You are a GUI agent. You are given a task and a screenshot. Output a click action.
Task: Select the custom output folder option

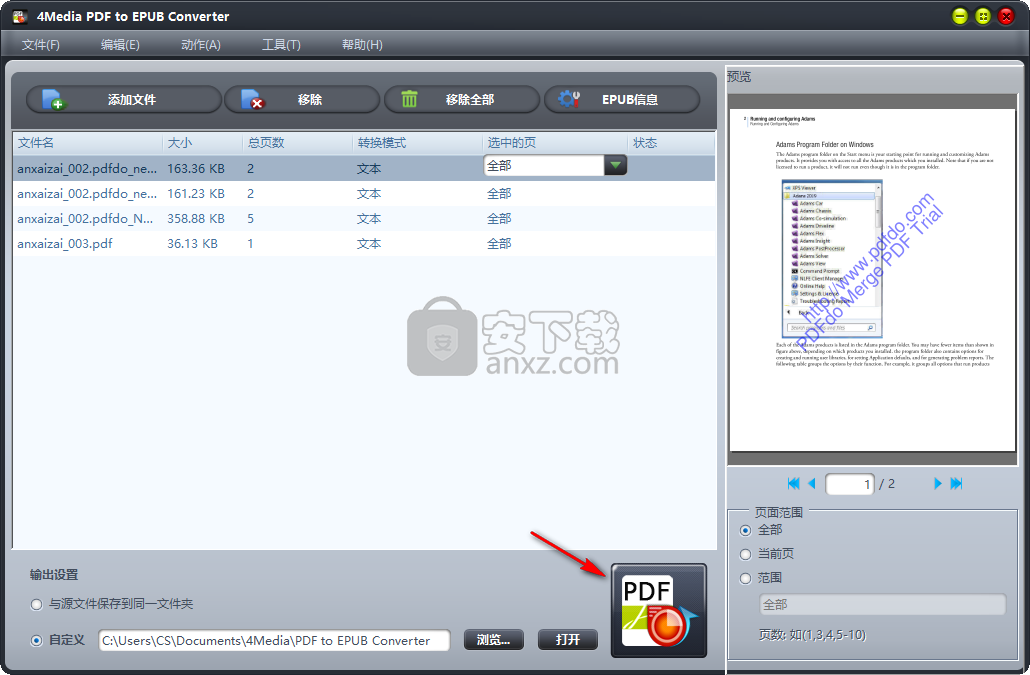coord(37,641)
